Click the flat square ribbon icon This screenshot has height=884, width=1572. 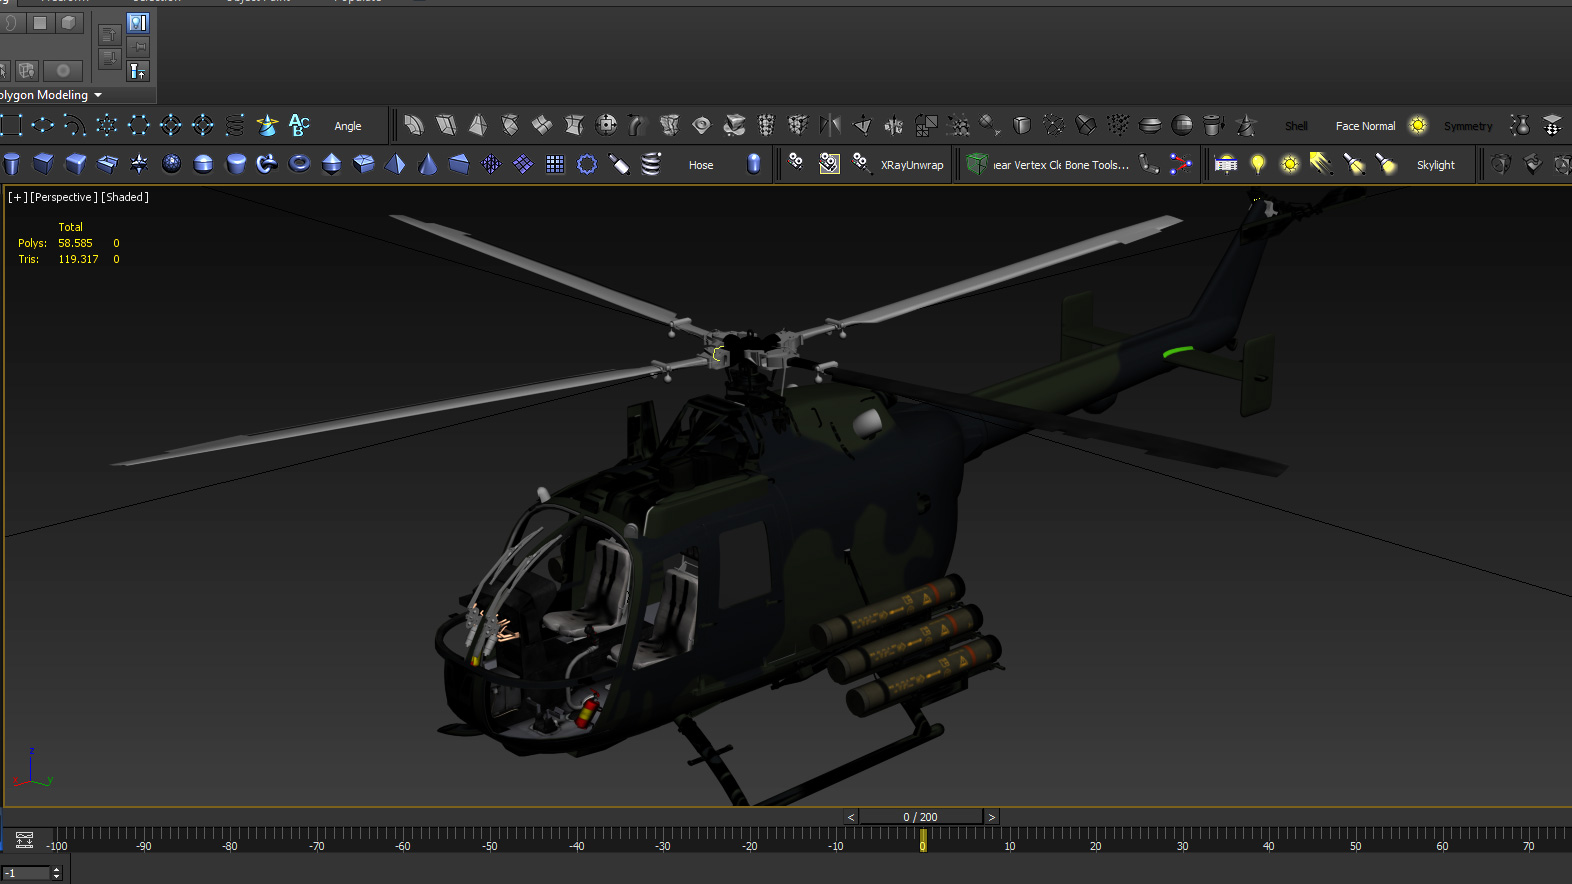click(x=40, y=22)
